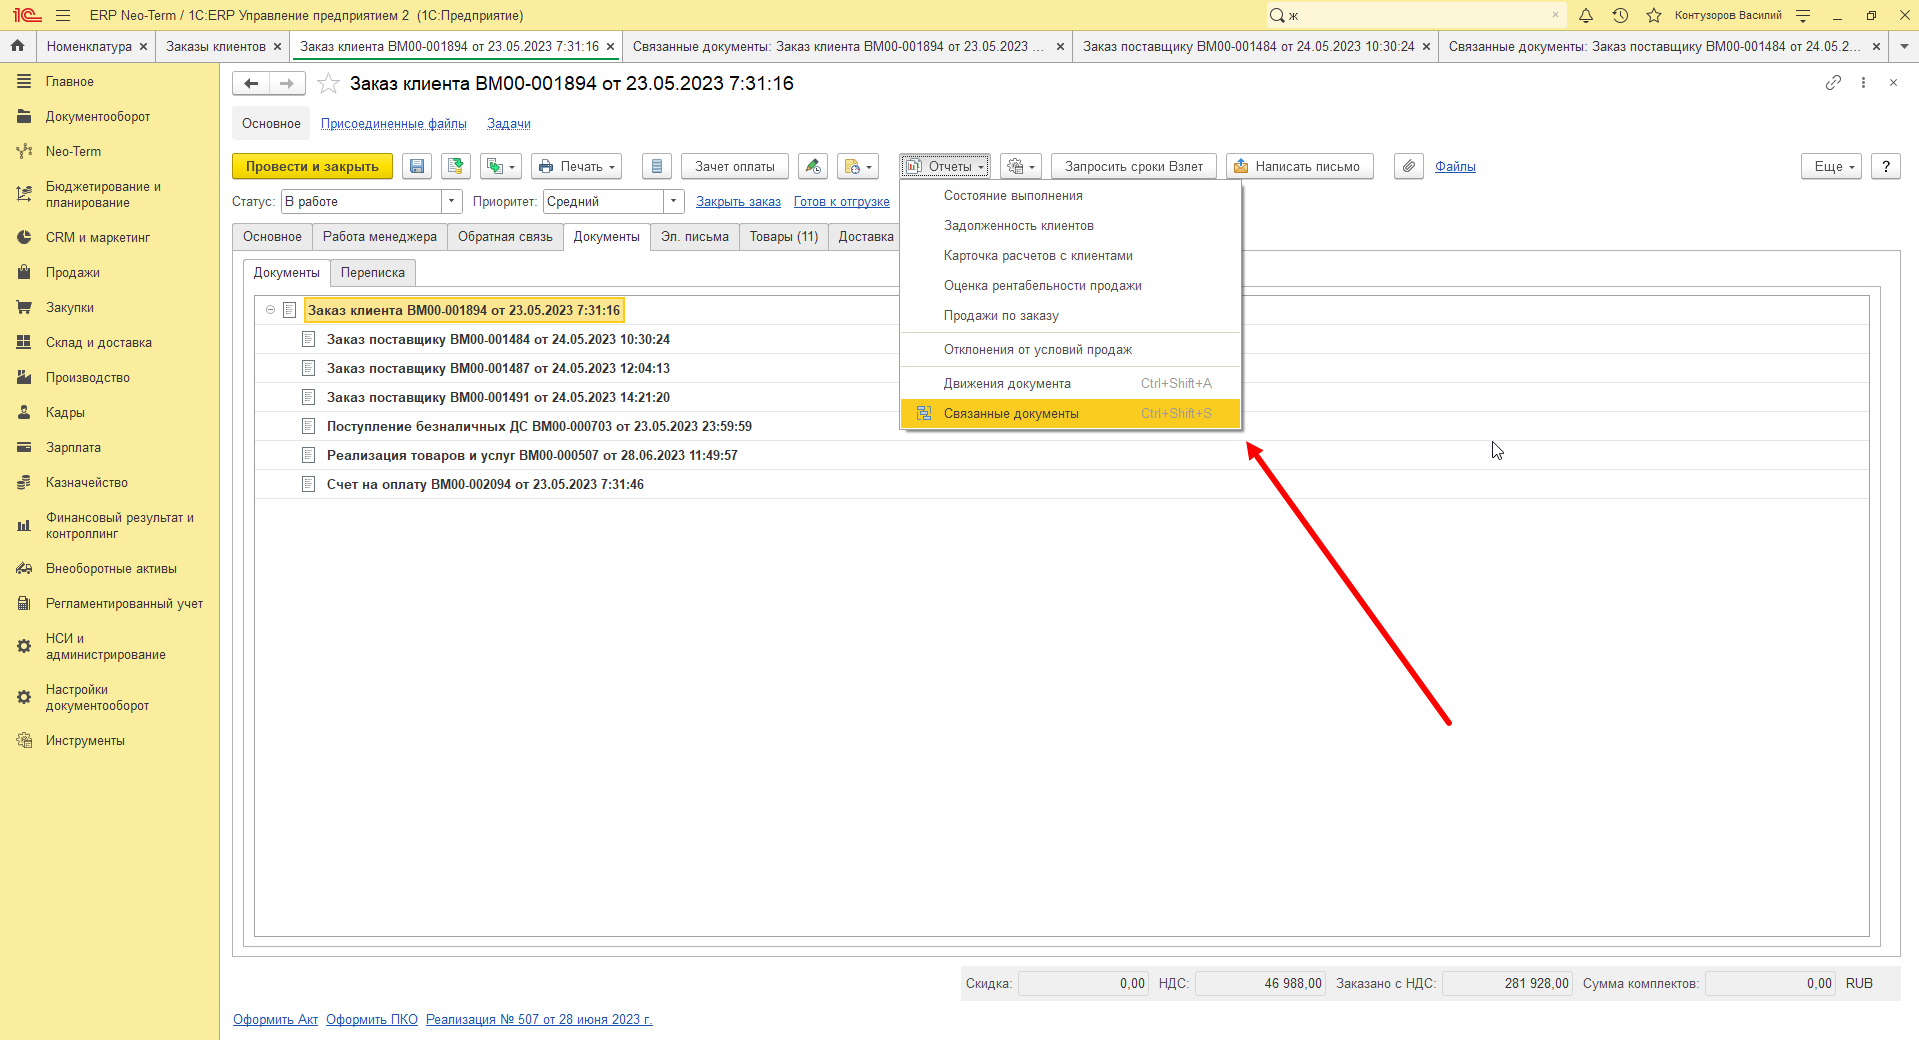Click the save document floppy disk icon
Image resolution: width=1919 pixels, height=1040 pixels.
point(417,166)
